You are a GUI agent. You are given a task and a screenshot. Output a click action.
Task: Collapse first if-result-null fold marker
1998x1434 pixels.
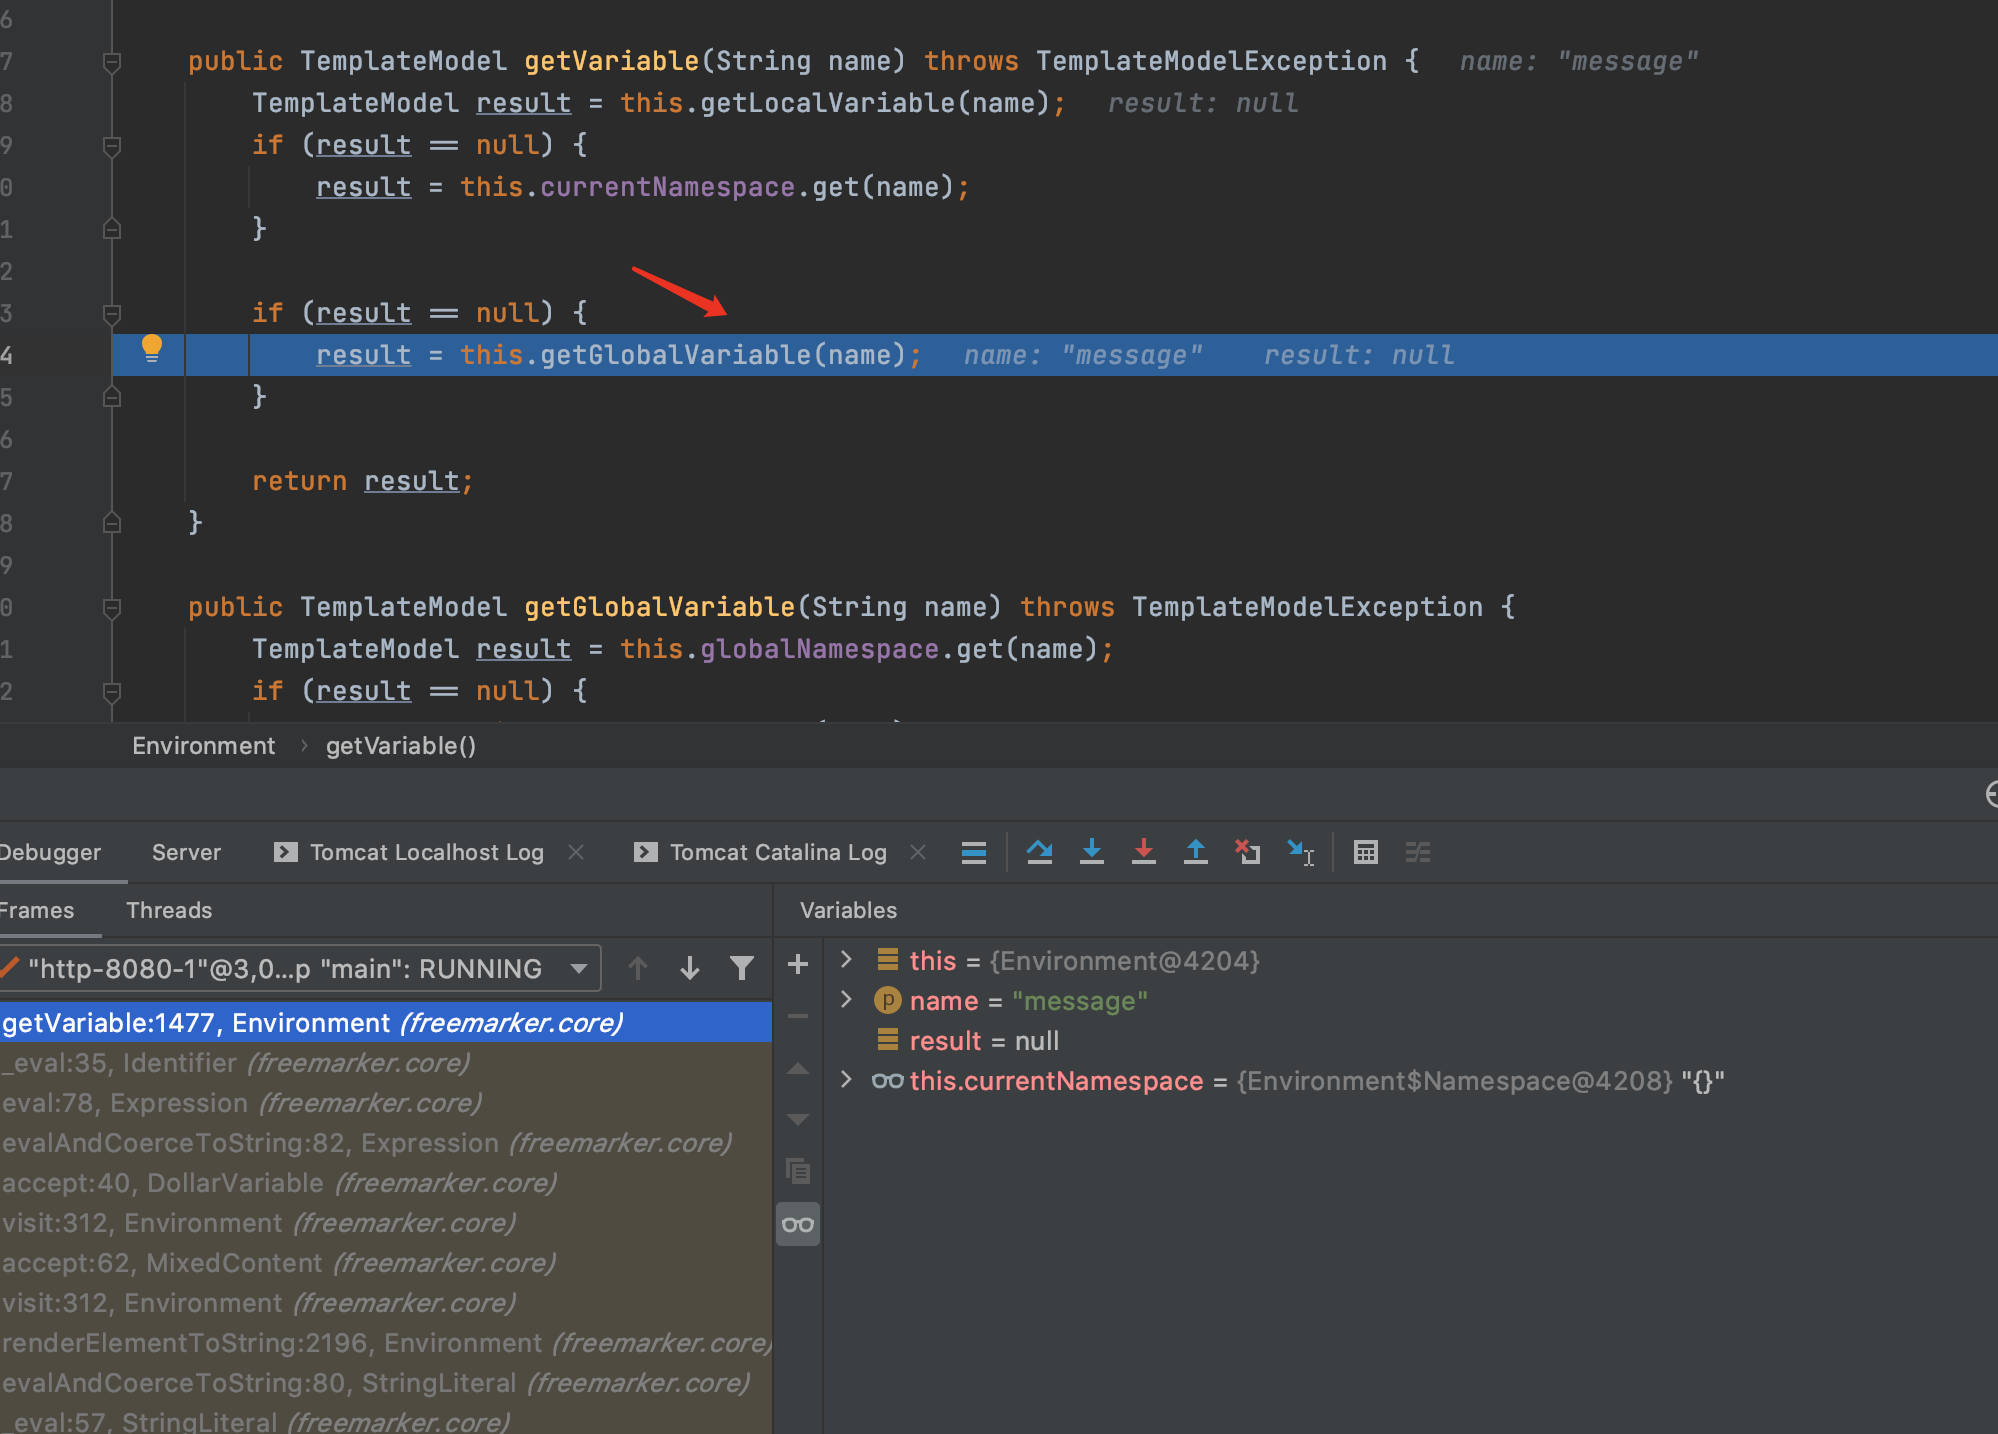pos(112,146)
